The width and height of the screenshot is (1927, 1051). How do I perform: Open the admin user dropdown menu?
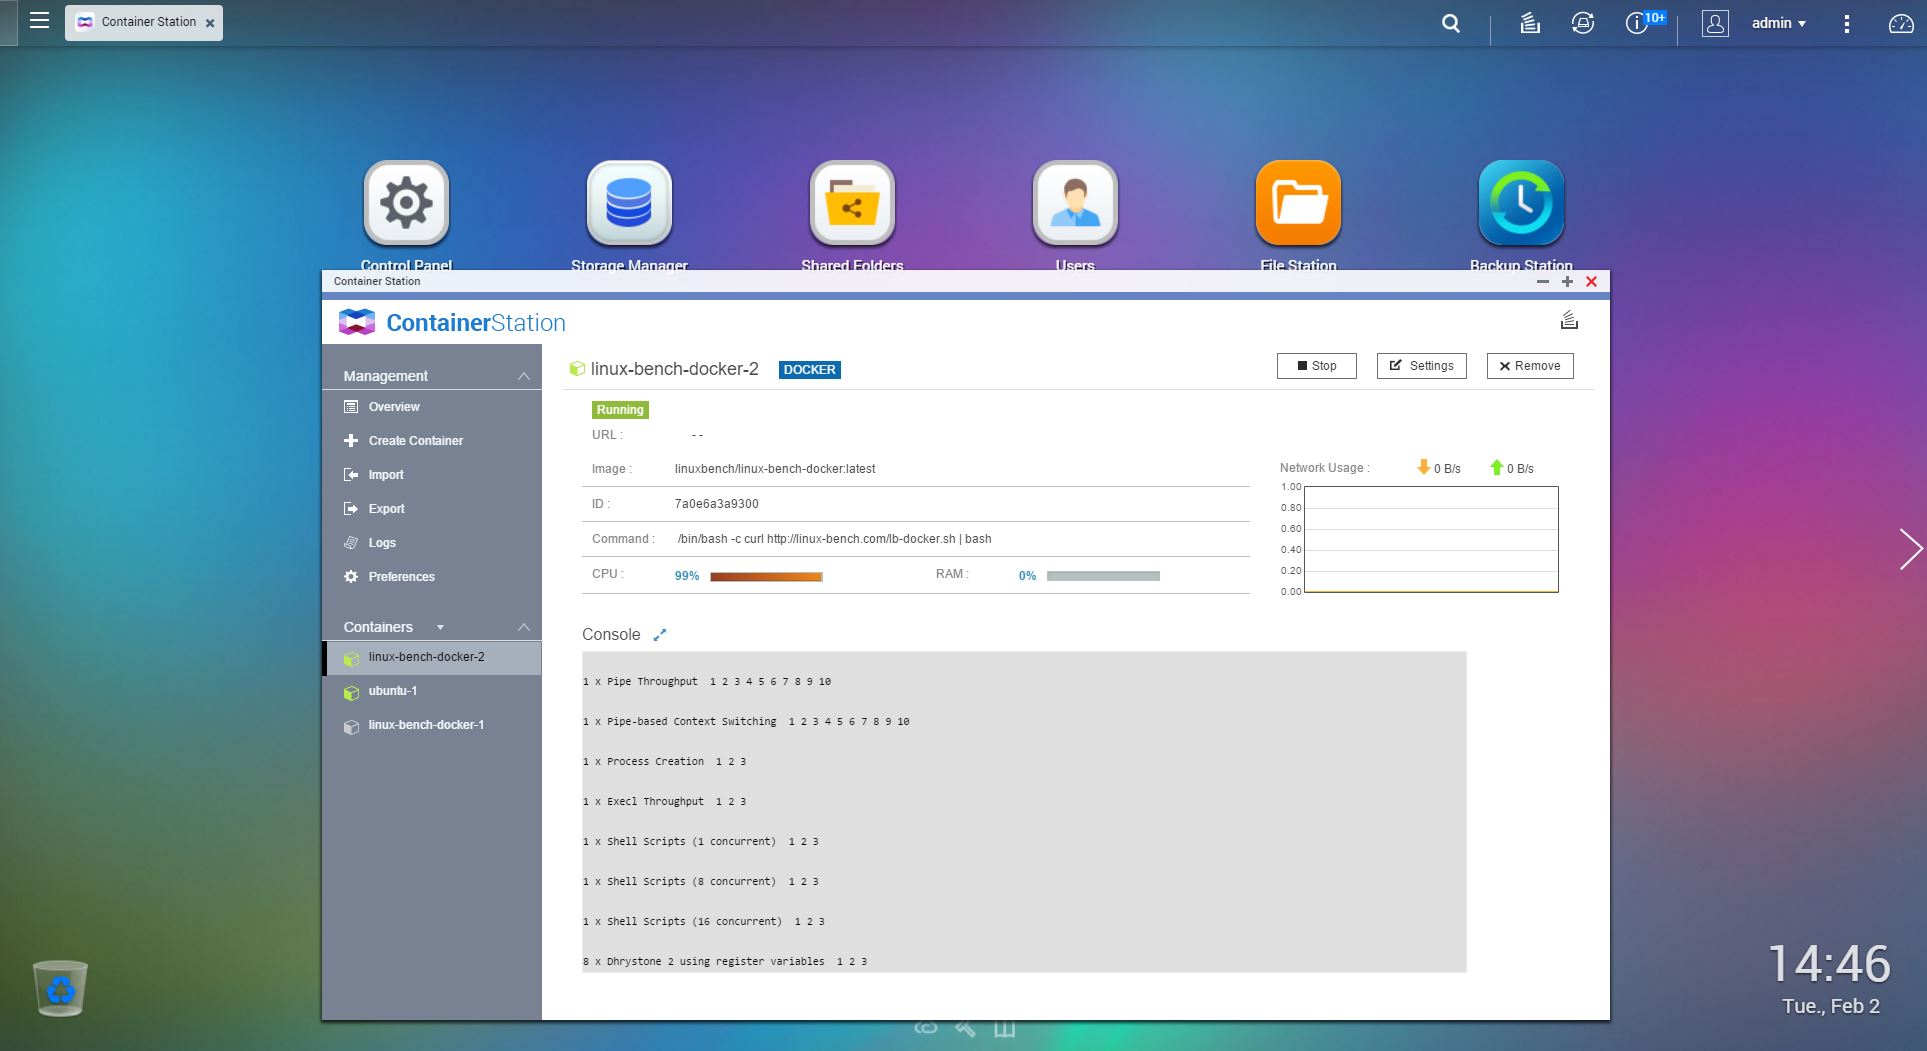[1778, 23]
